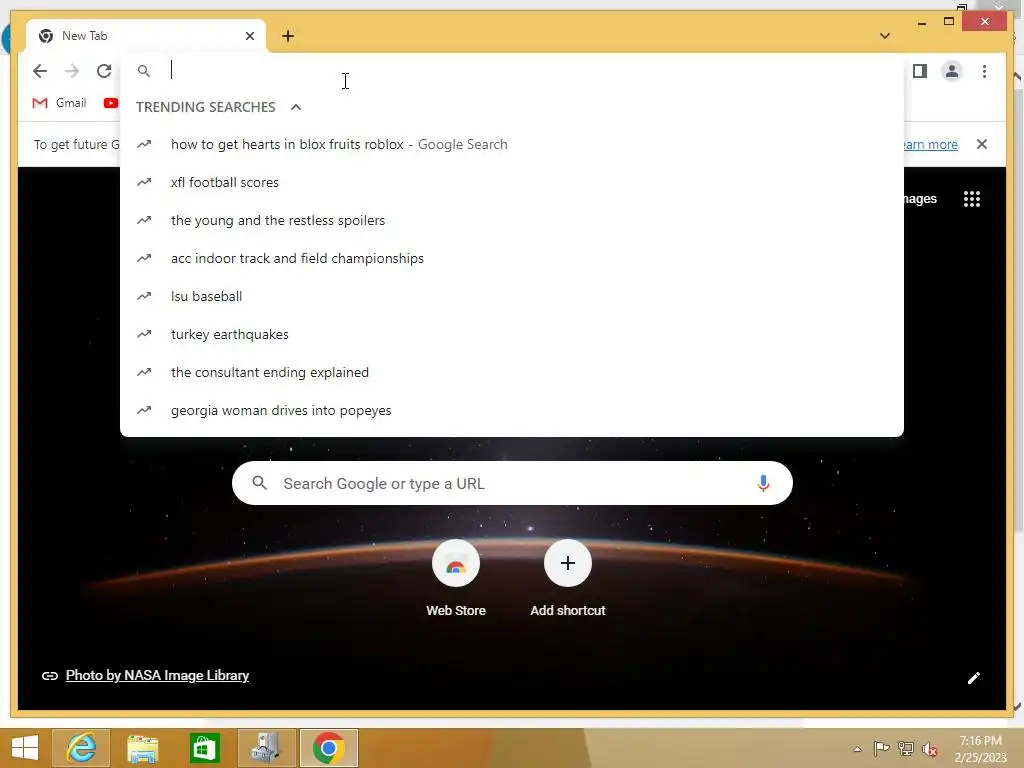Focus the Search Google or type URL box

tap(512, 483)
